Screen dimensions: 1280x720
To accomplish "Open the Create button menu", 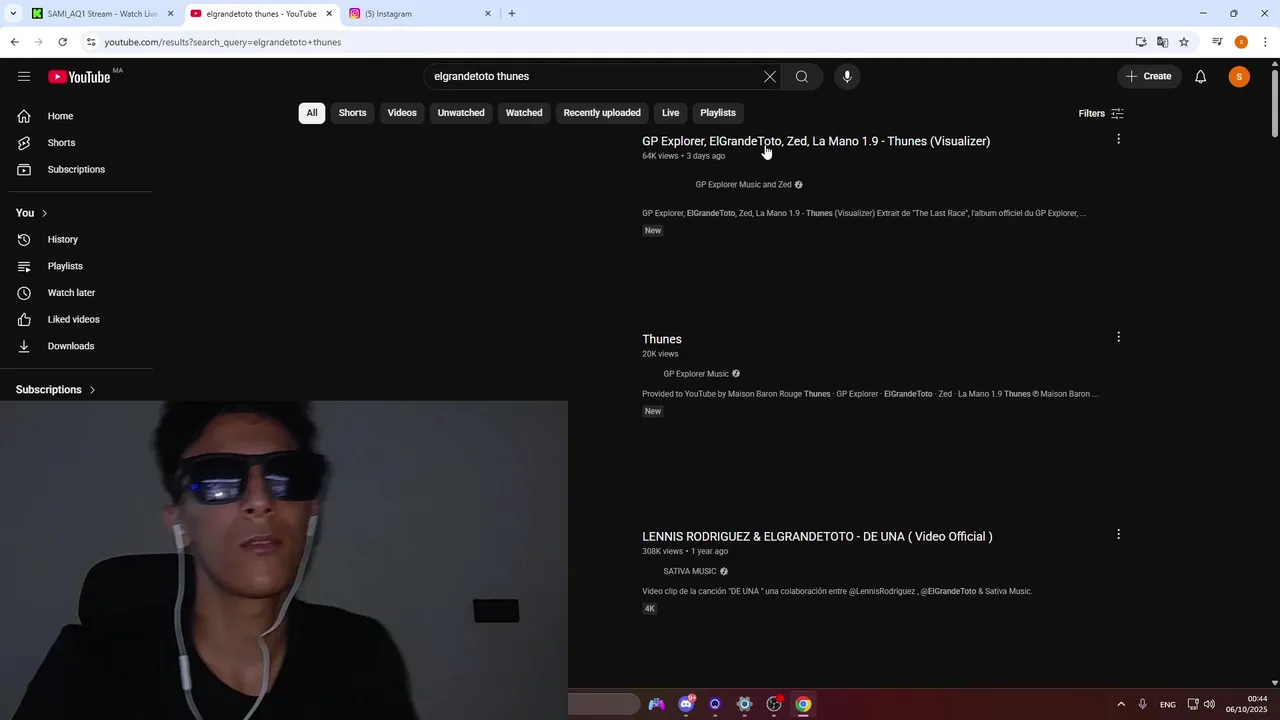I will click(x=1149, y=77).
